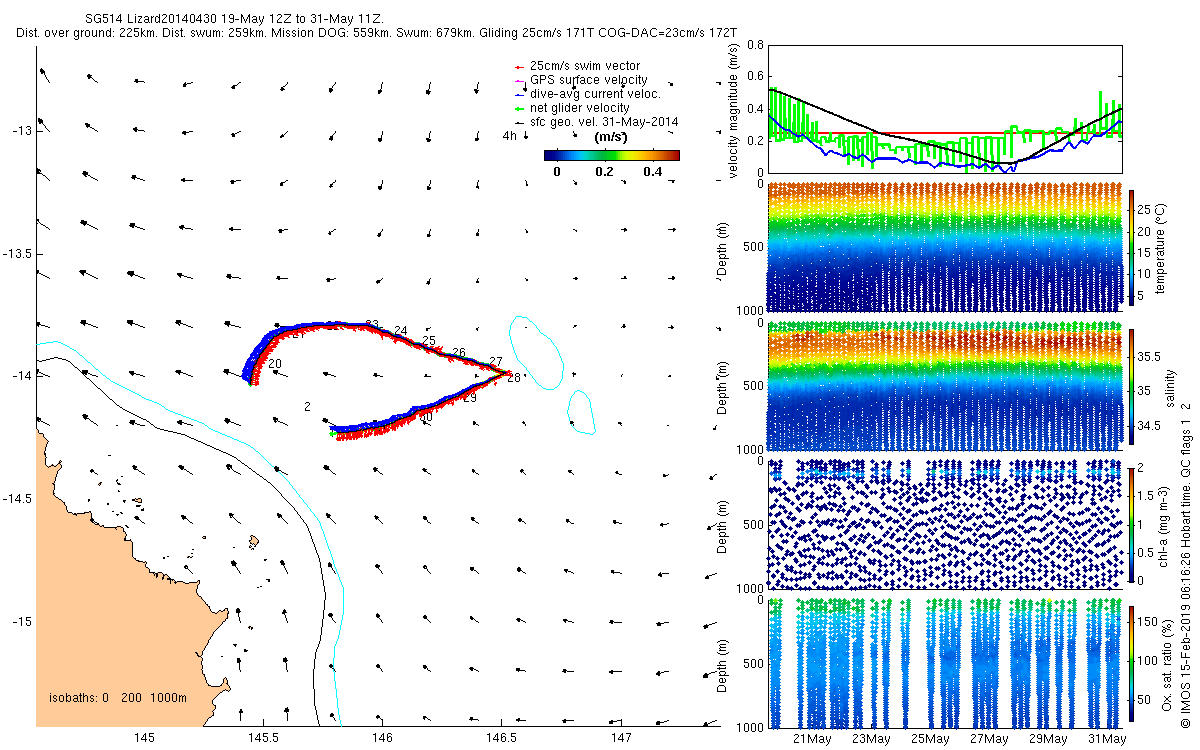Open the chl-a depth section plot

click(x=945, y=524)
